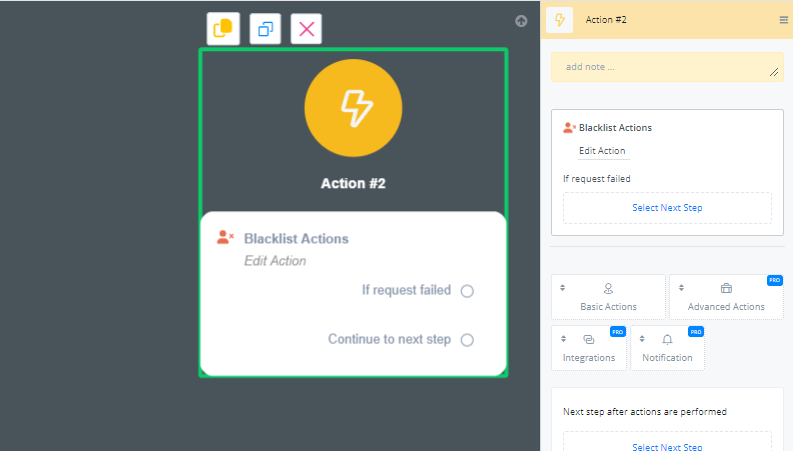793x451 pixels.
Task: Click the Action #2 node title
Action: [353, 184]
